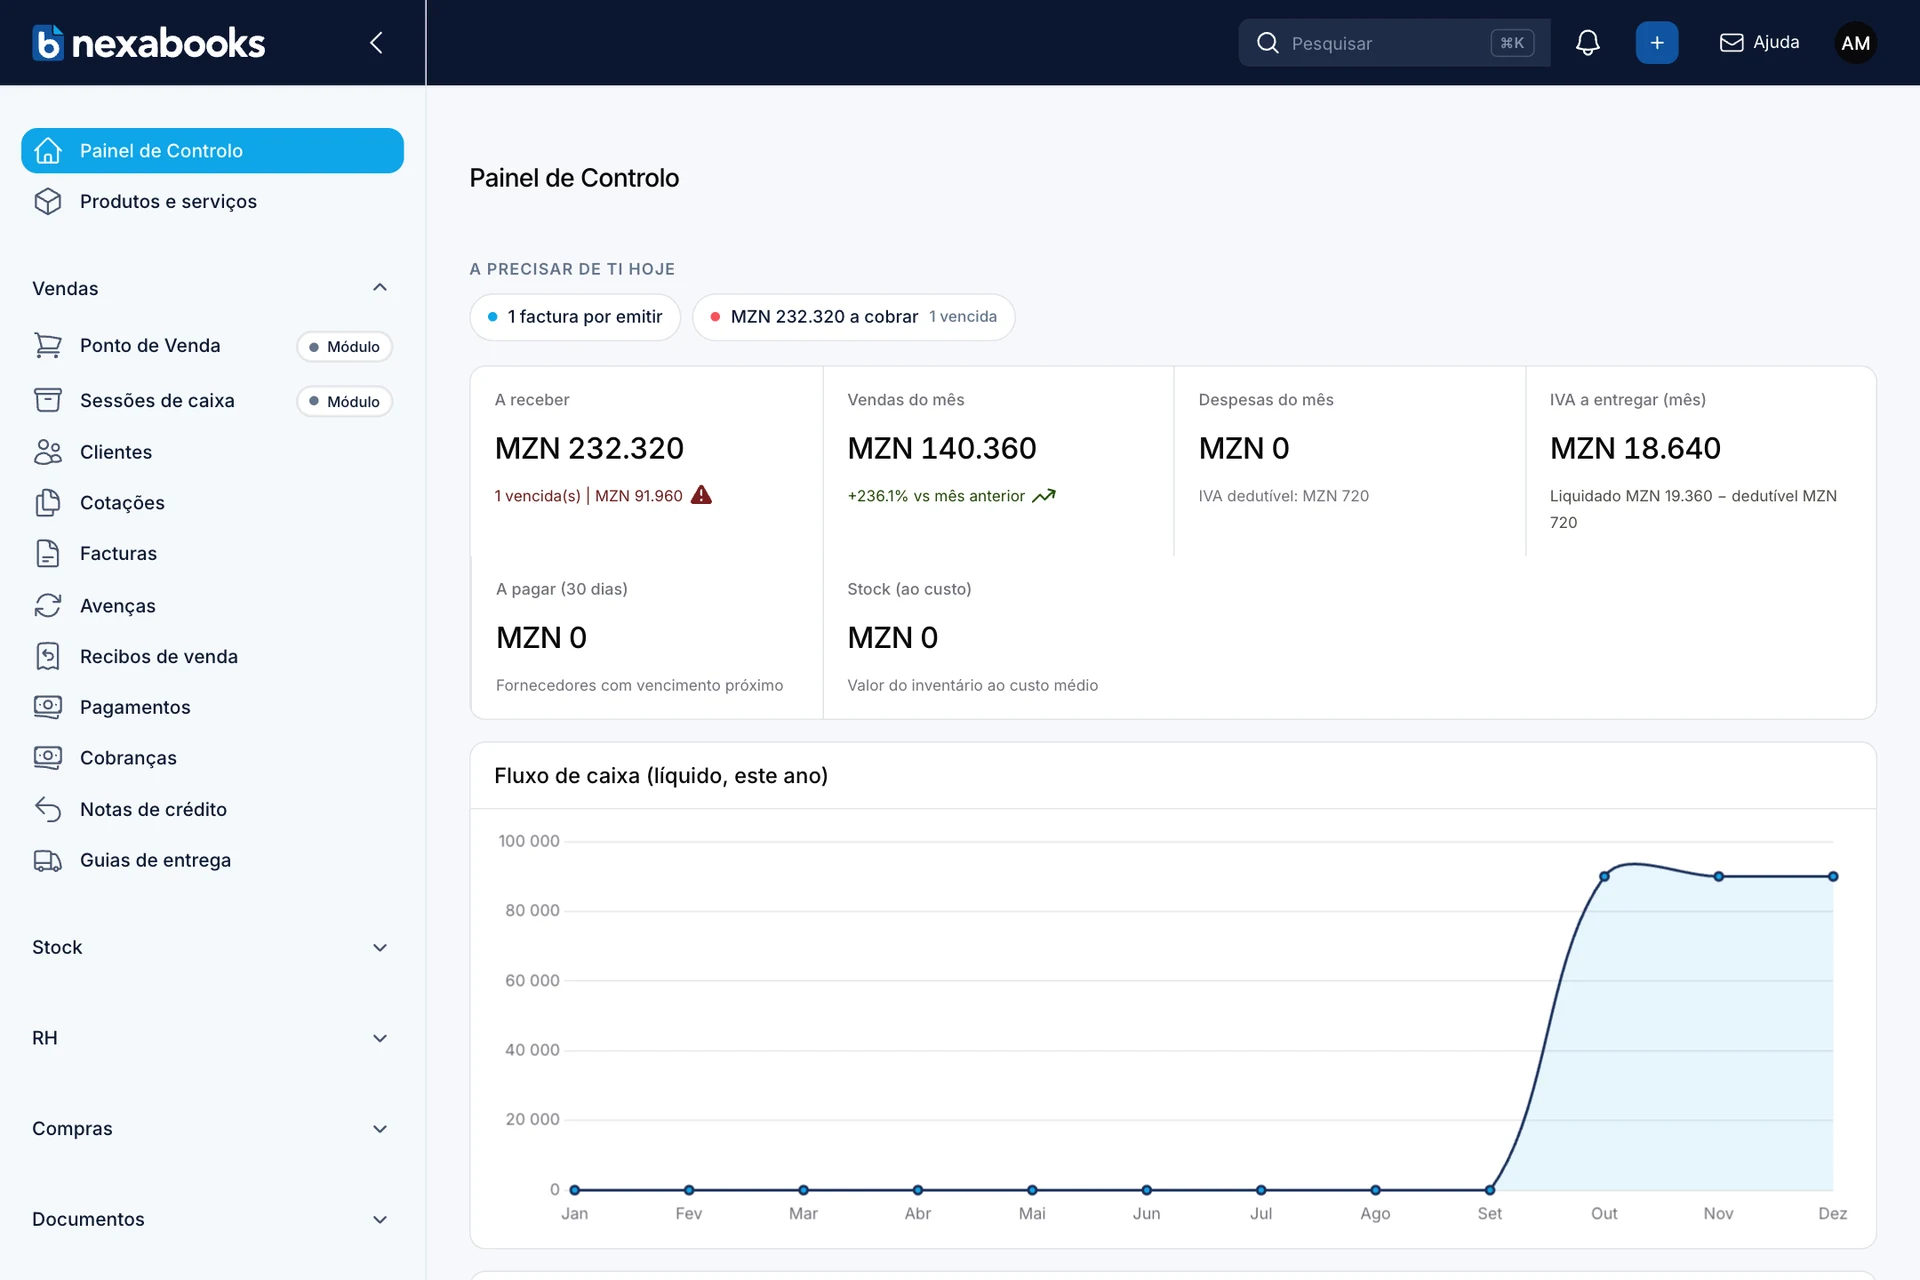Click the Vendas do mês MZN 140.360 value
Image resolution: width=1920 pixels, height=1280 pixels.
coord(942,449)
